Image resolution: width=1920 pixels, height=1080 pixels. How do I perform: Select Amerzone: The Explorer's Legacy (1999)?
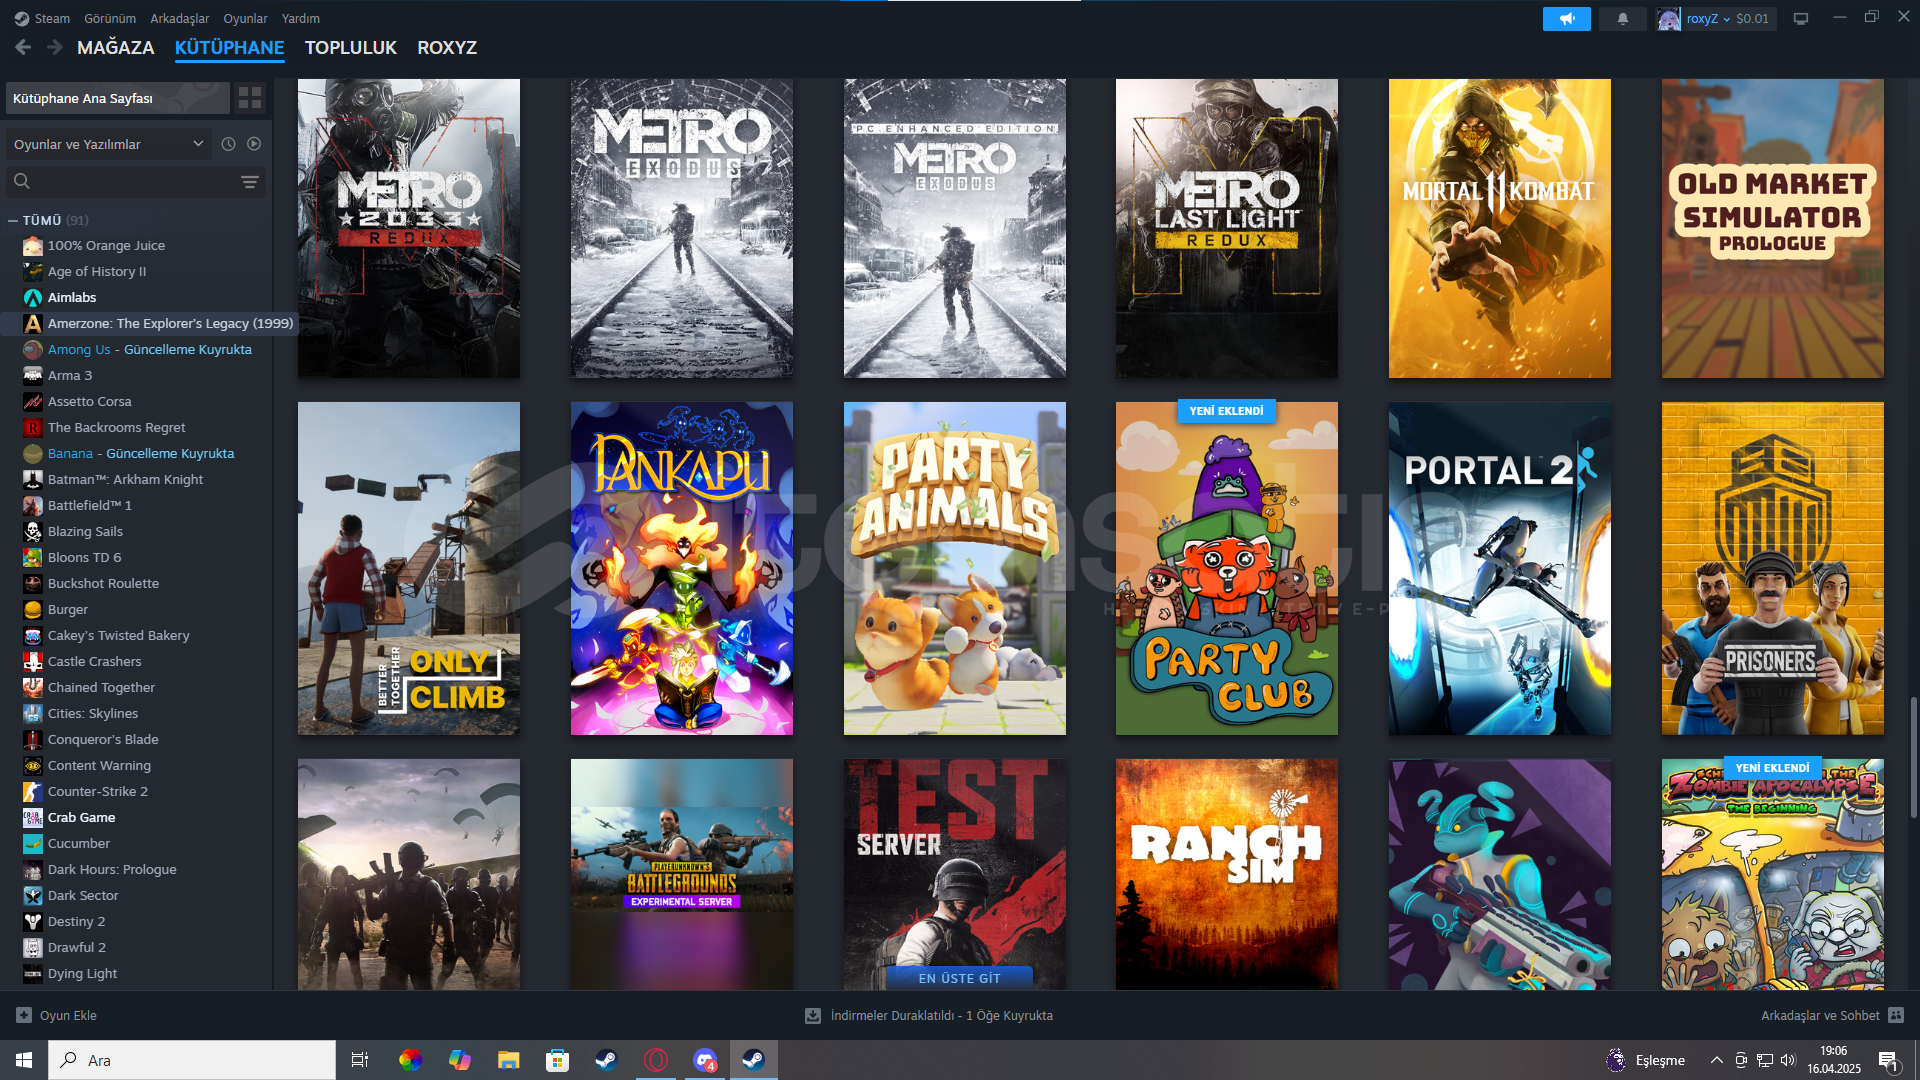coord(171,324)
